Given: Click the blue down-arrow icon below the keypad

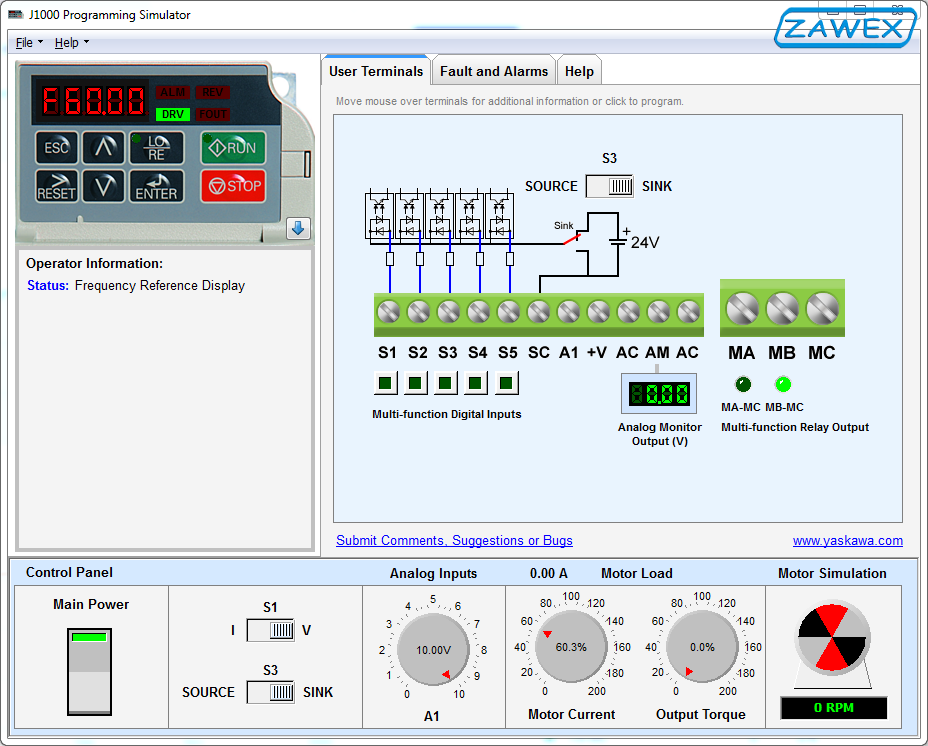Looking at the screenshot, I should pyautogui.click(x=298, y=228).
